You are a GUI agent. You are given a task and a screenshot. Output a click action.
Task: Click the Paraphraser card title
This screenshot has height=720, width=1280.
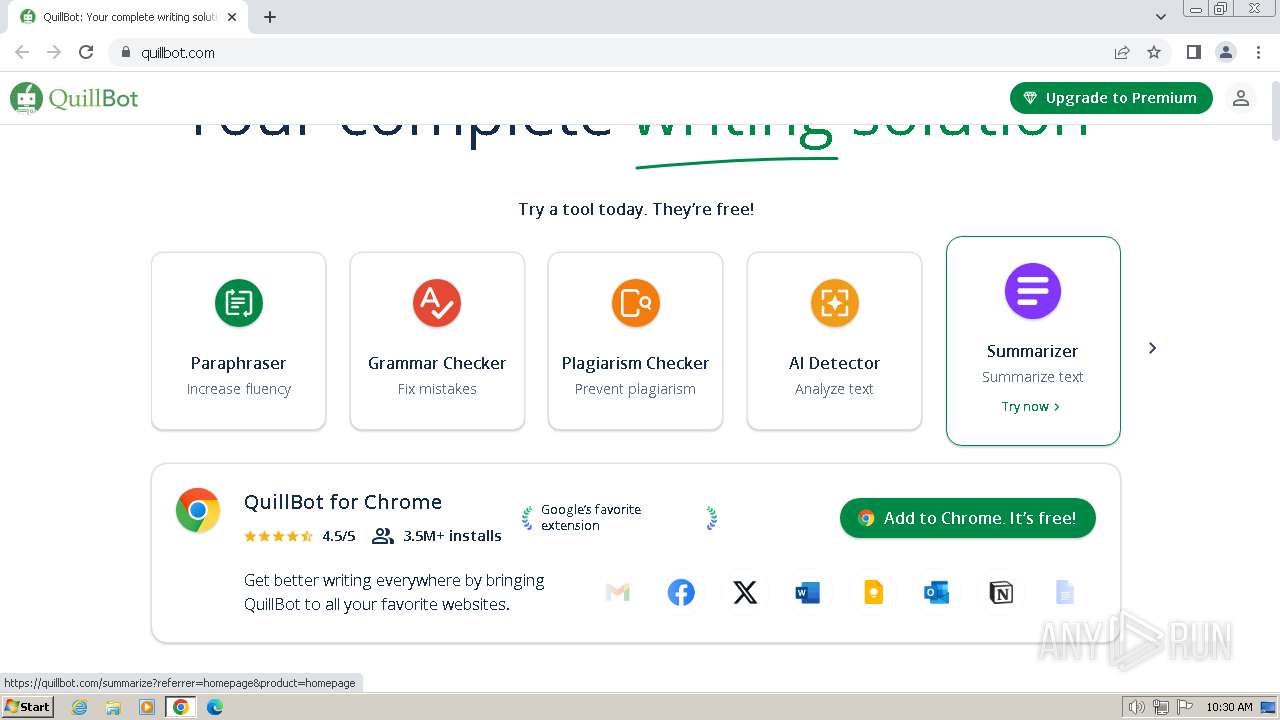238,363
